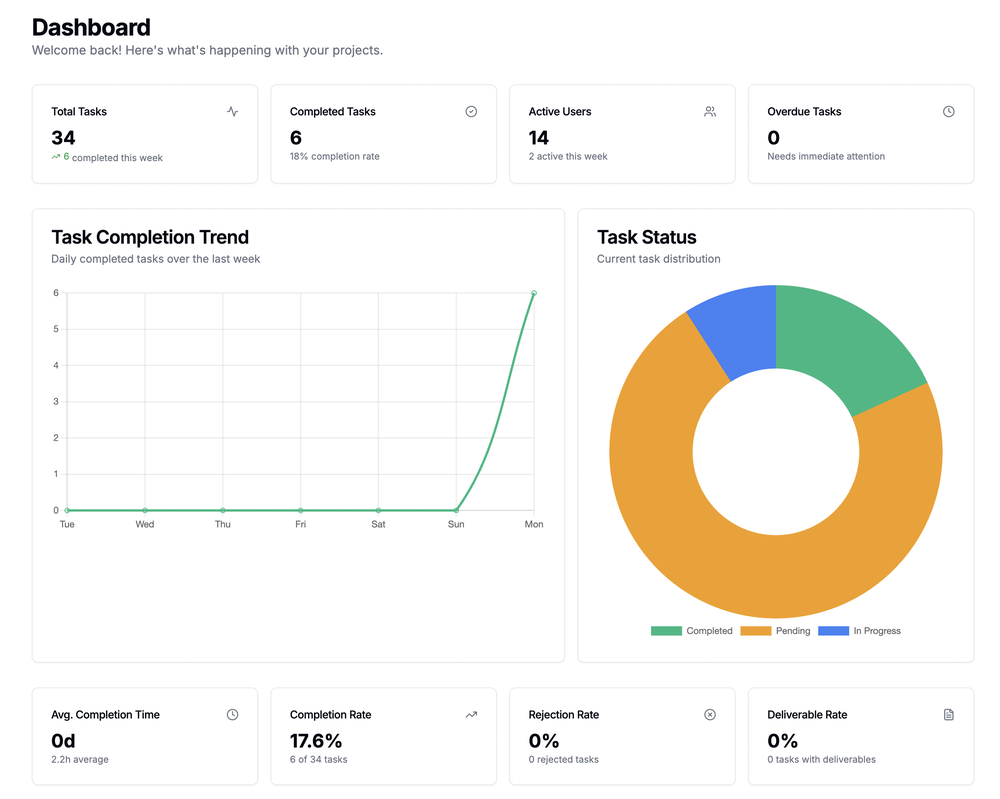
Task: Click the '0%' value in Rejection Rate
Action: point(544,741)
